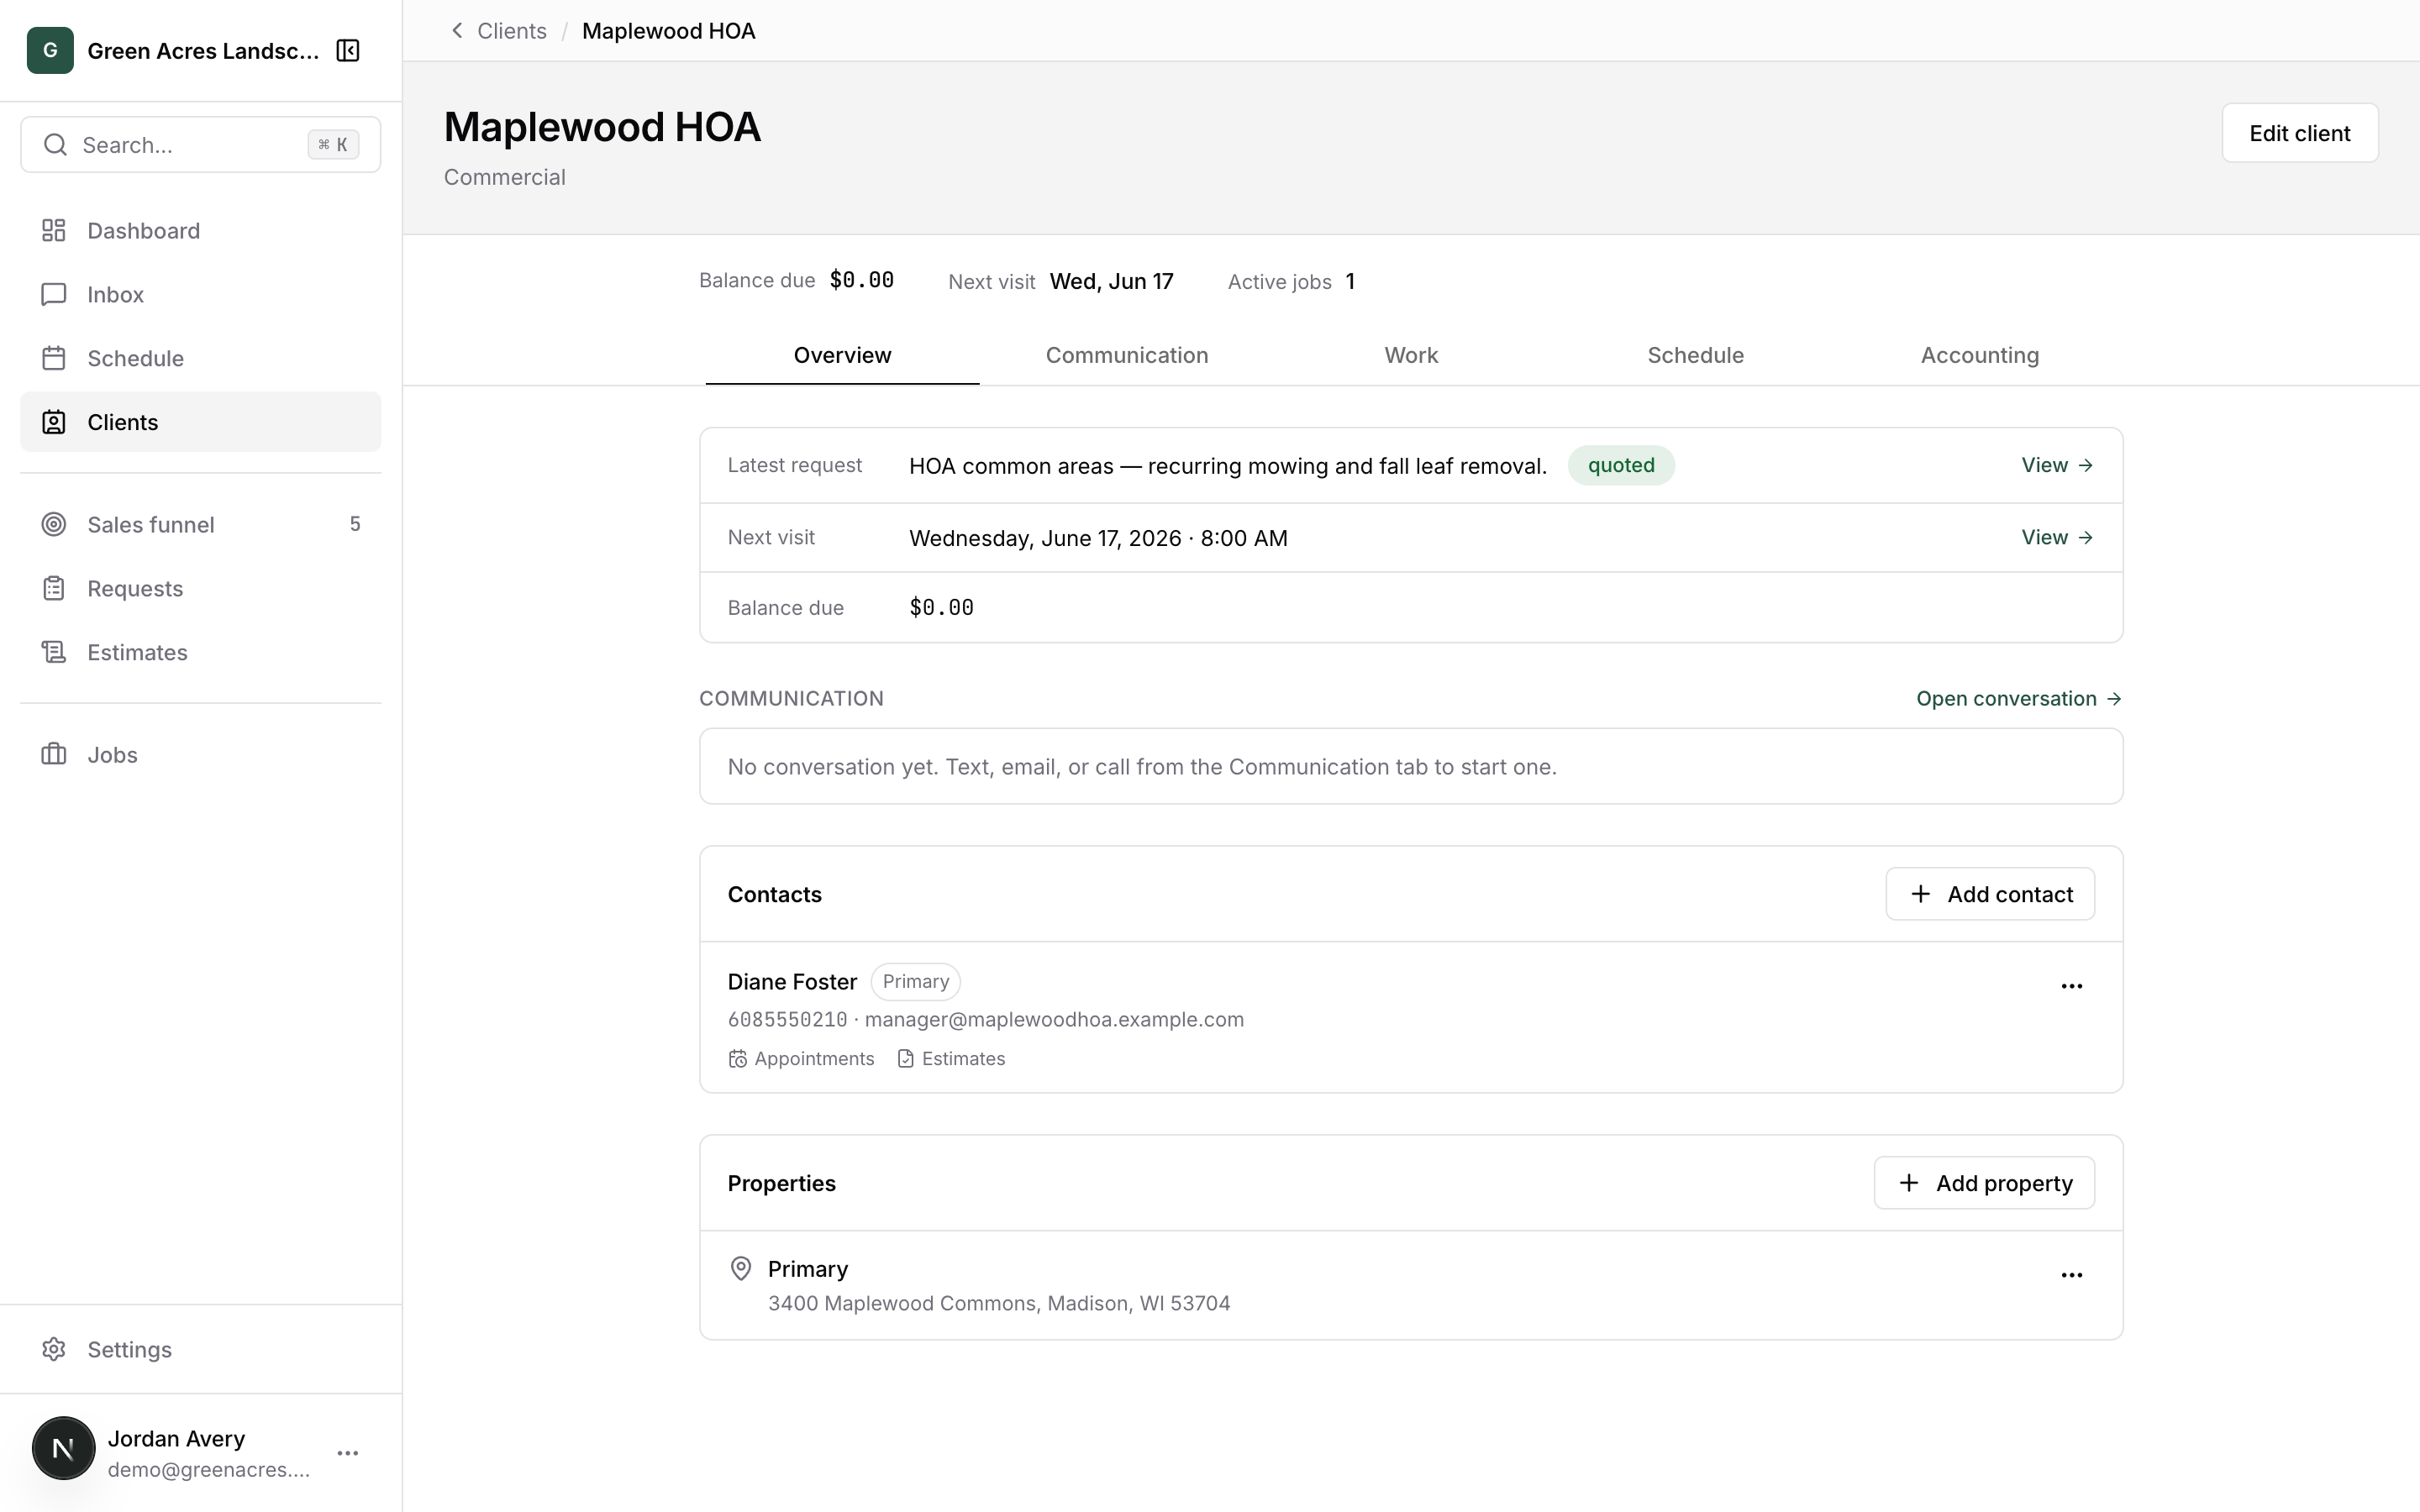The width and height of the screenshot is (2420, 1512).
Task: Go back to Clients breadcrumb
Action: coord(511,31)
